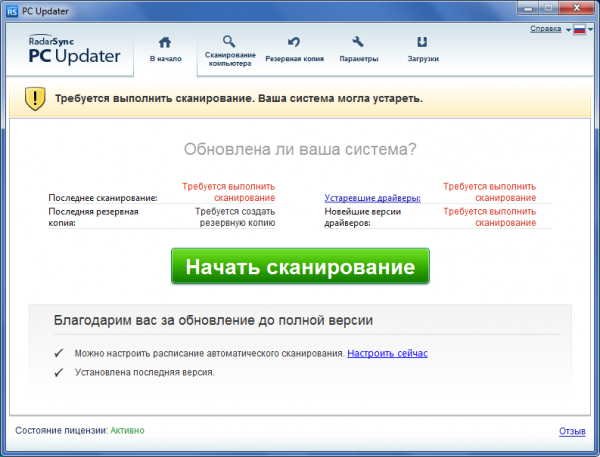Close the PC Updater window

[577, 8]
